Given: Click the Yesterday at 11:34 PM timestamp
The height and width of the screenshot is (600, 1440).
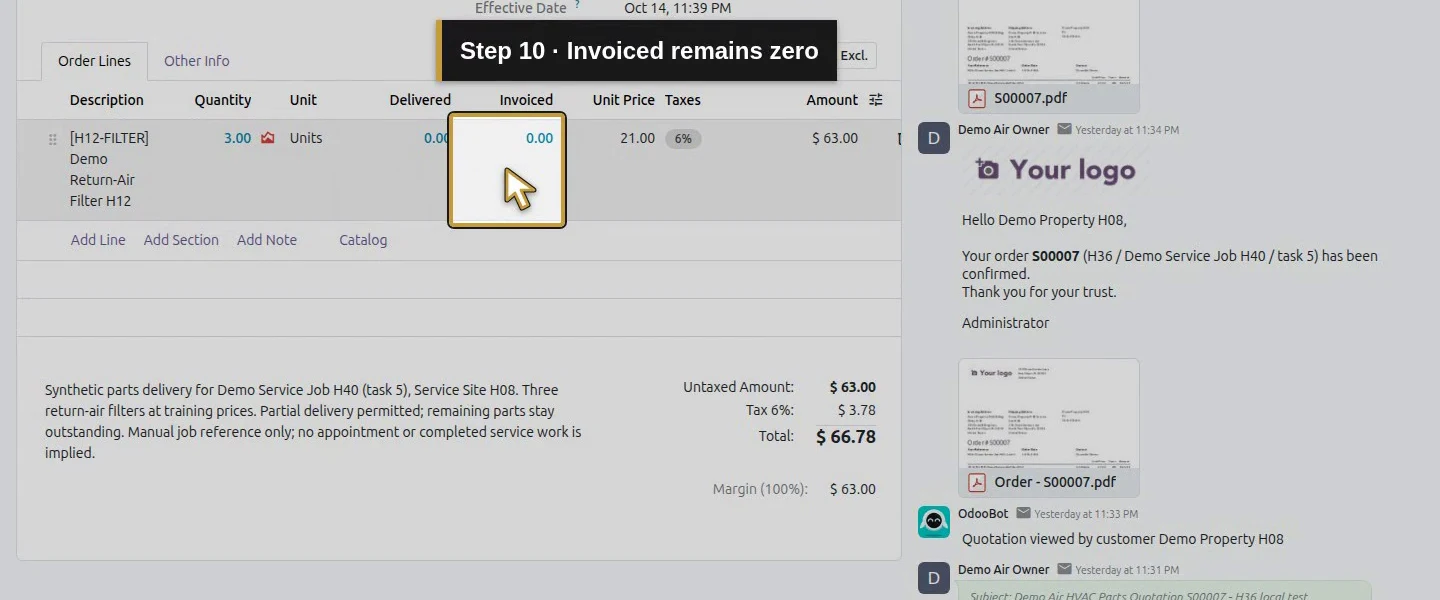Looking at the screenshot, I should pyautogui.click(x=1127, y=130).
